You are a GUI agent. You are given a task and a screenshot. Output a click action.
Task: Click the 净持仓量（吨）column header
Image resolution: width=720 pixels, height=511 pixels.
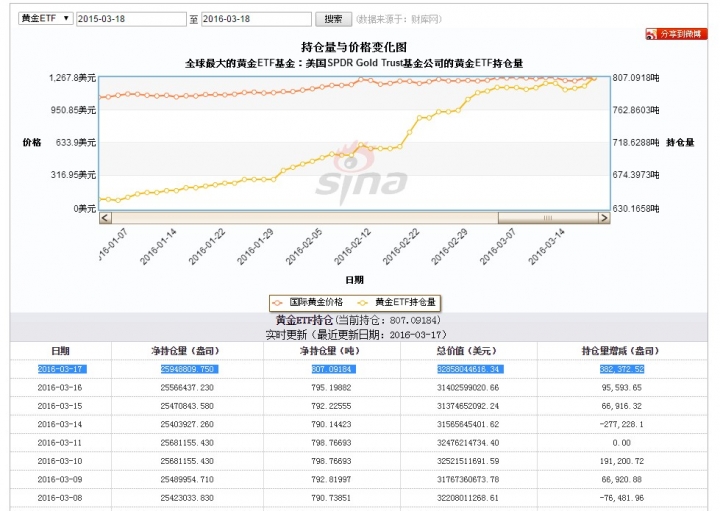click(x=331, y=351)
